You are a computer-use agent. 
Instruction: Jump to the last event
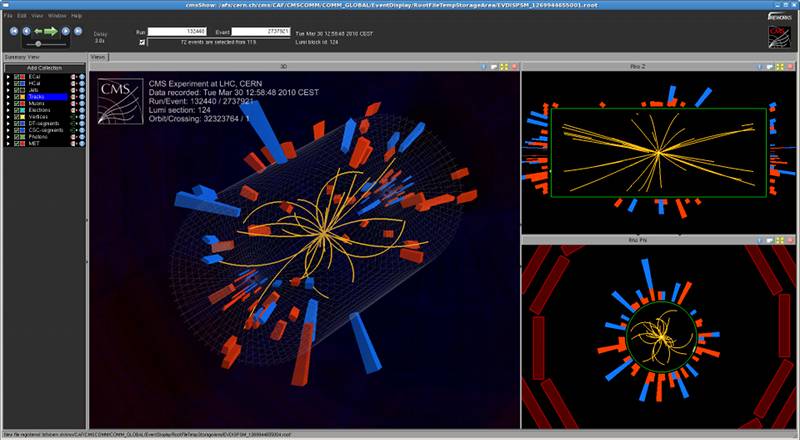point(78,31)
